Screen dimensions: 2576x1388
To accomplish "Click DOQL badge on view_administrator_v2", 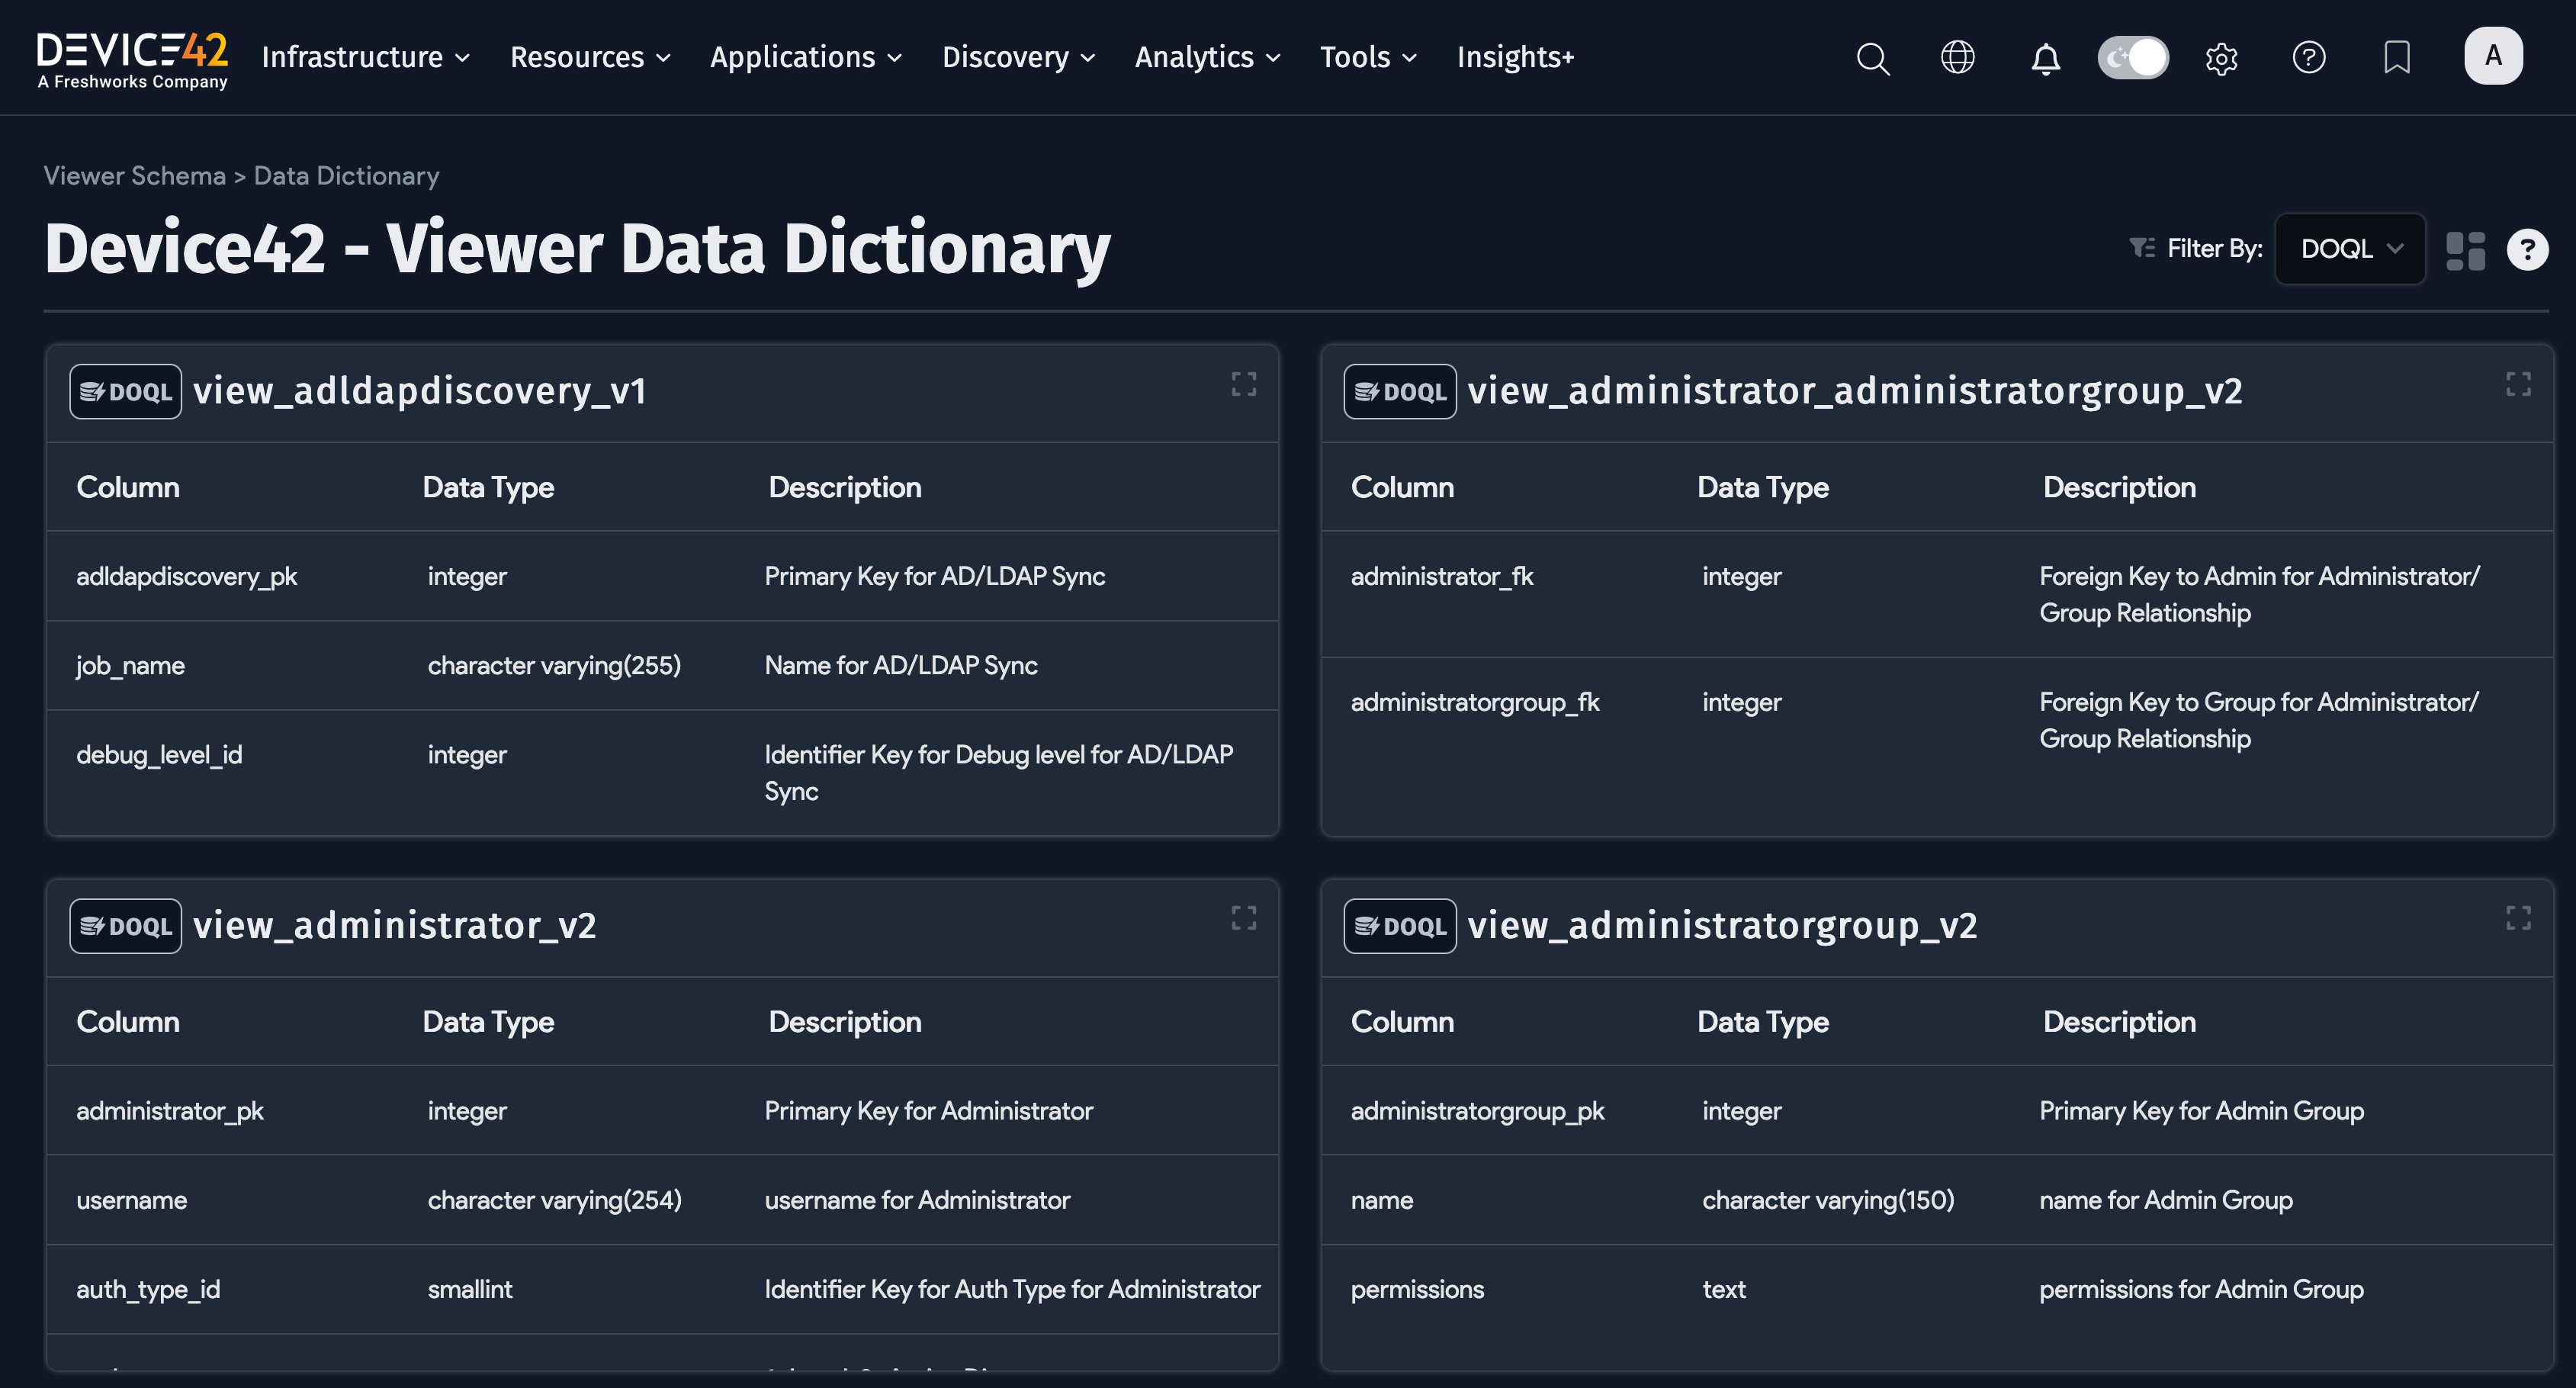I will pyautogui.click(x=125, y=926).
